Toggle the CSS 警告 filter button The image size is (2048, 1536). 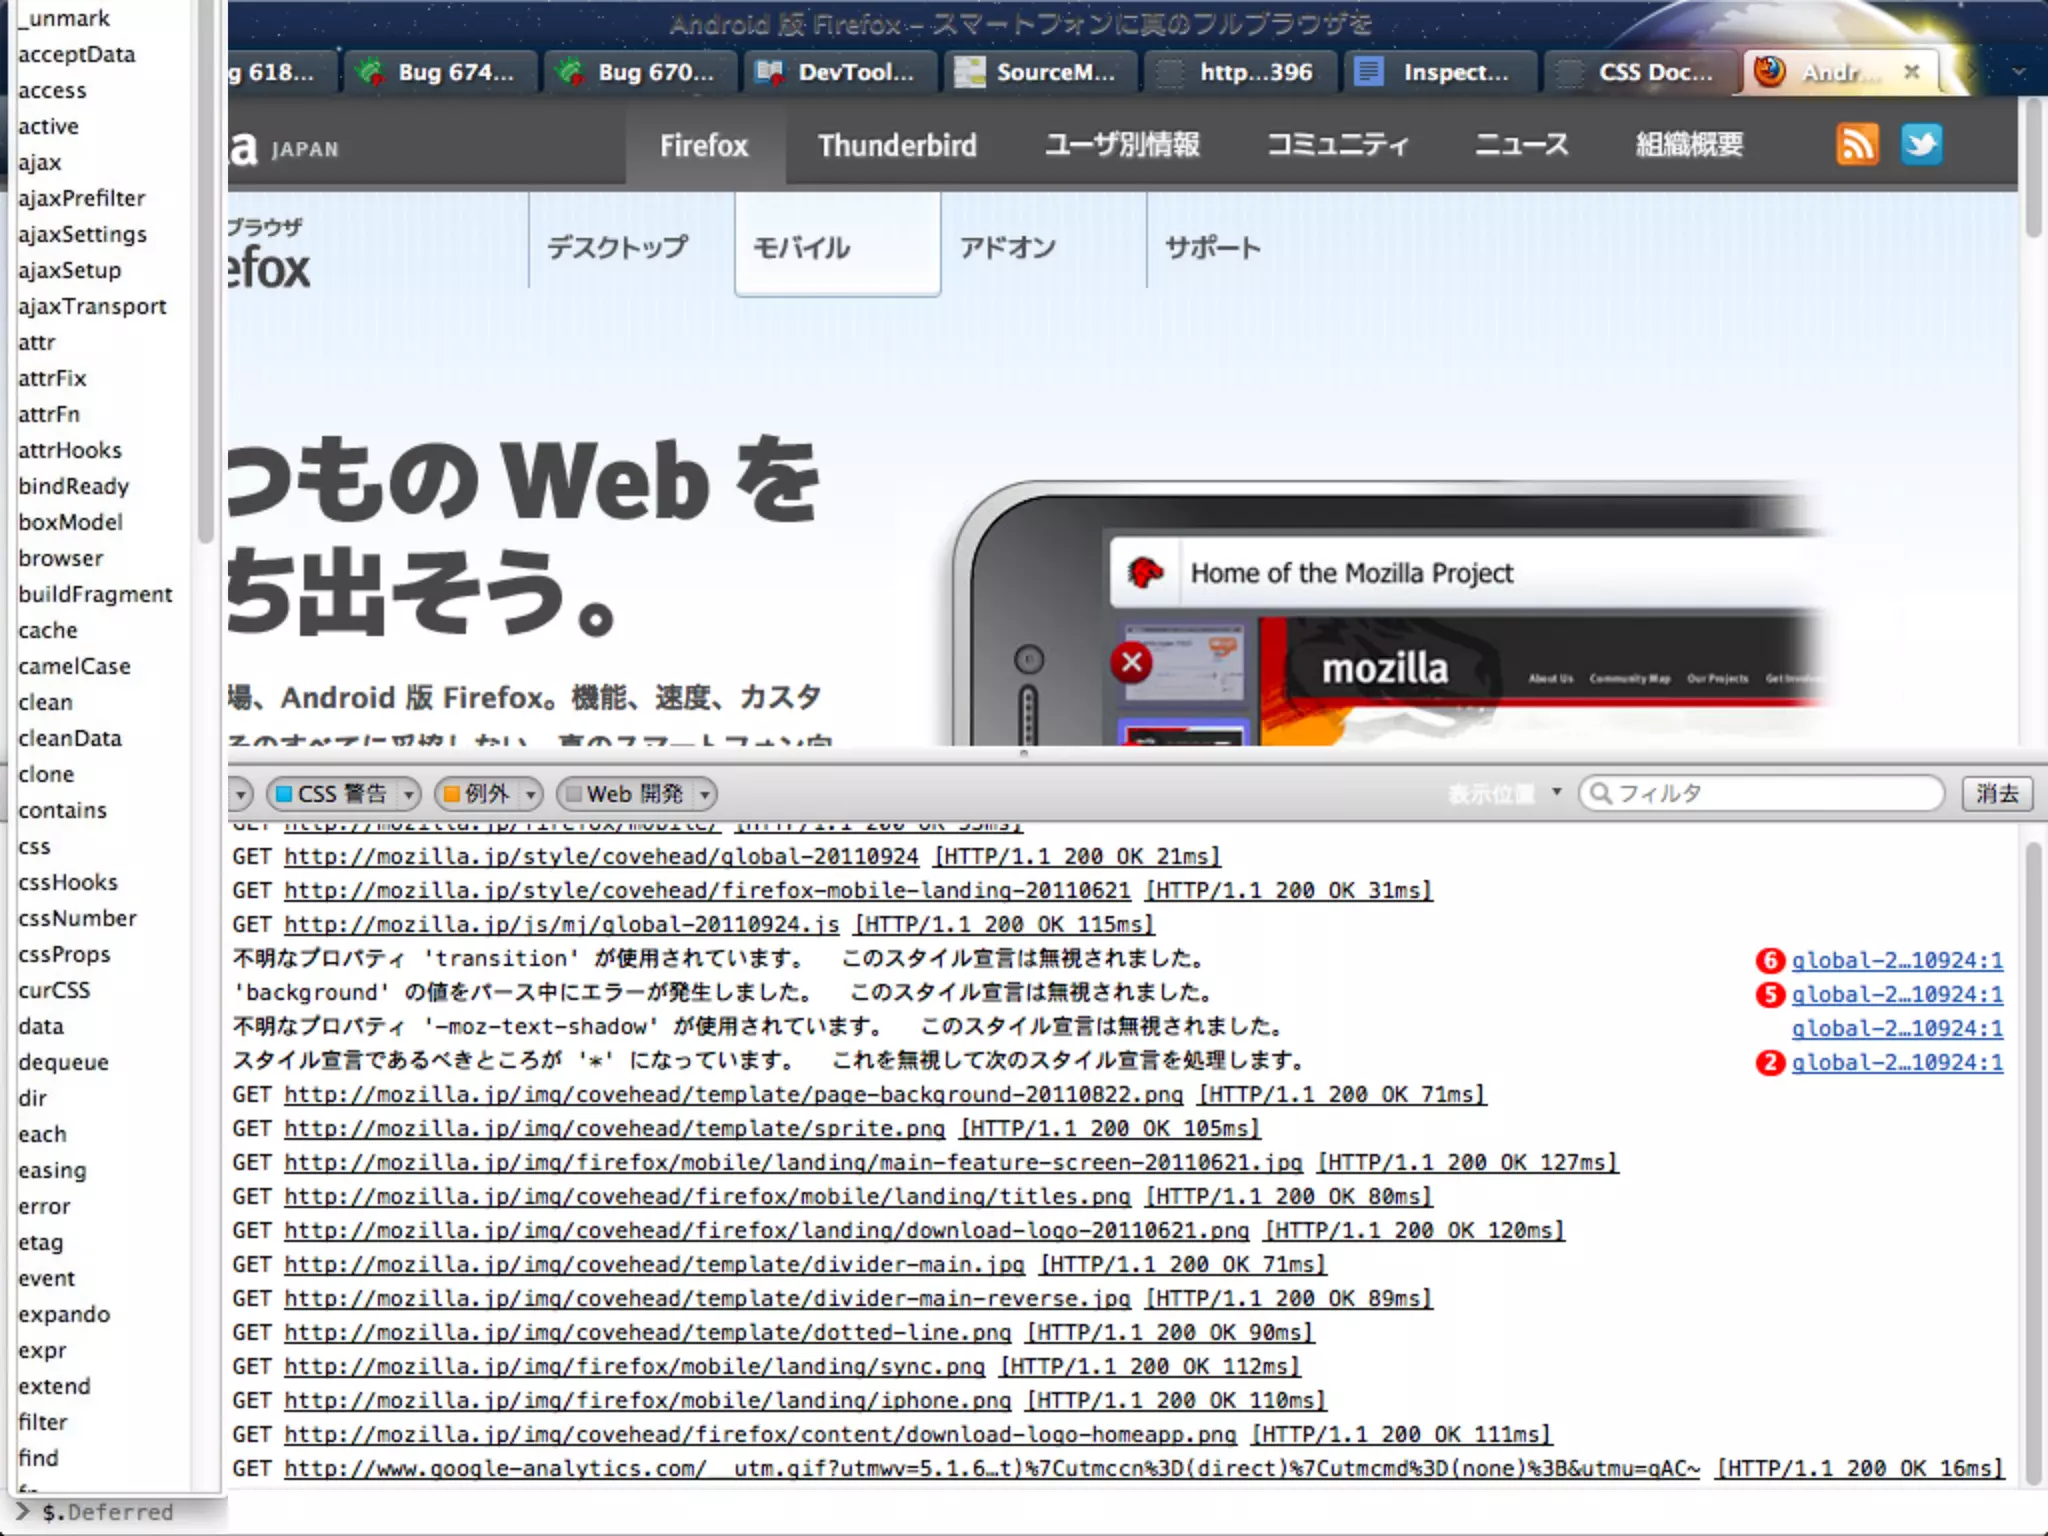[x=332, y=794]
